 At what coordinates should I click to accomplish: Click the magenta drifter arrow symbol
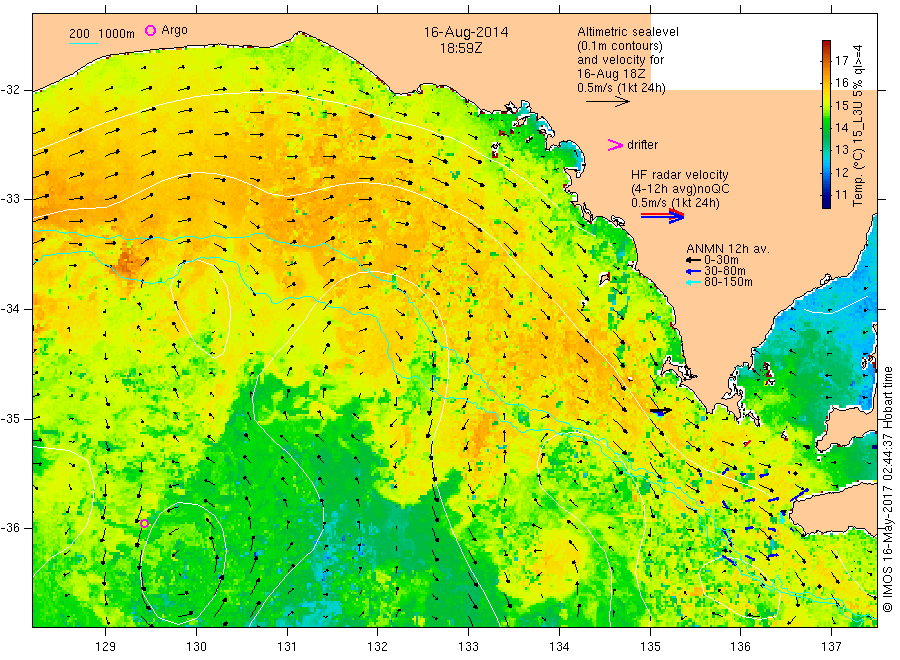(x=615, y=145)
